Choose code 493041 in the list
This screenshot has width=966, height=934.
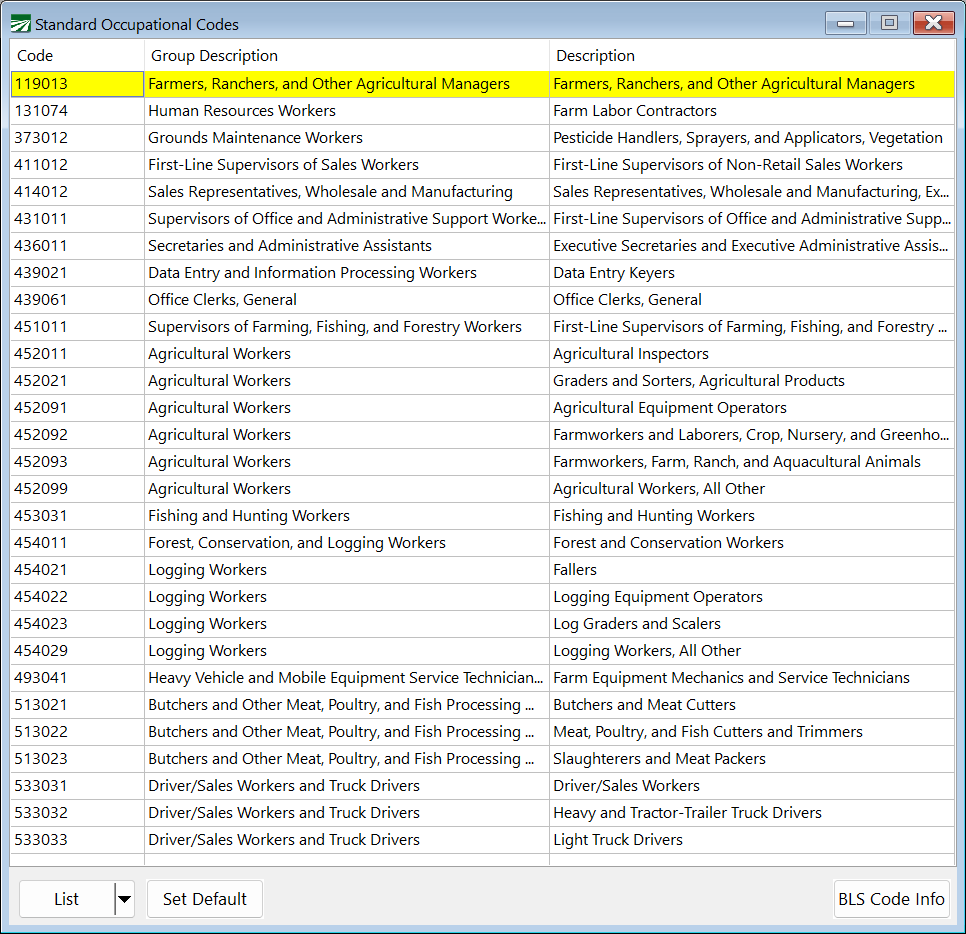point(42,678)
